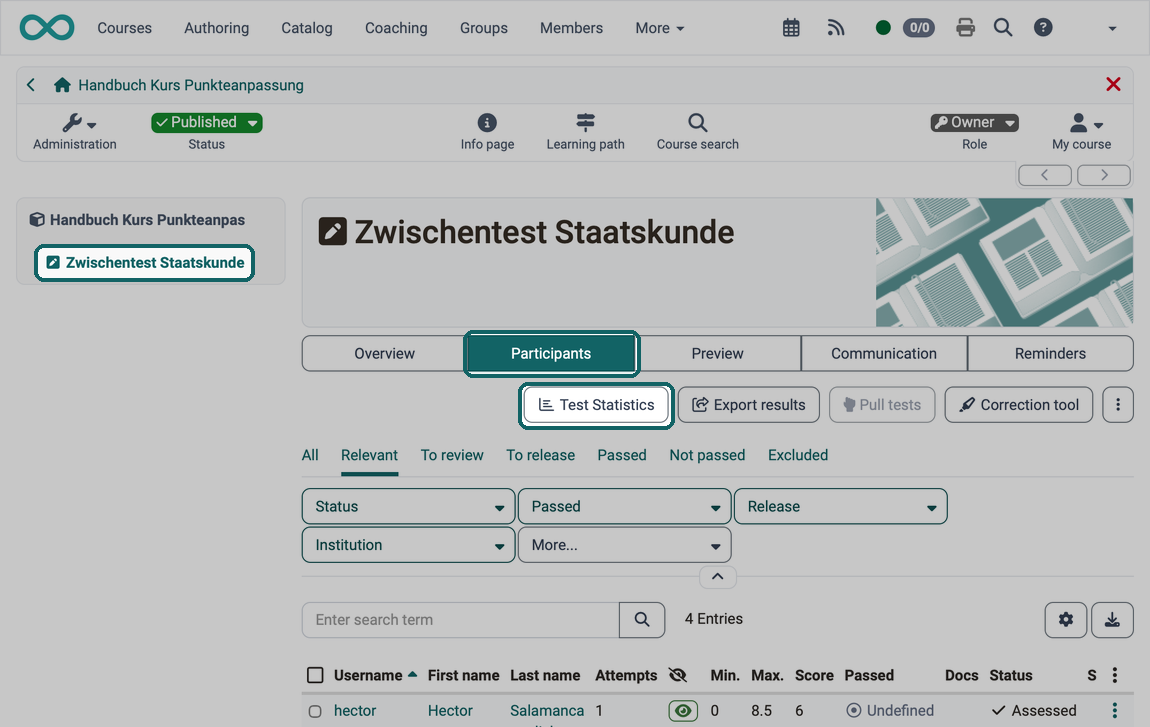Image resolution: width=1150 pixels, height=727 pixels.
Task: Open the Reminders tab
Action: click(1050, 354)
